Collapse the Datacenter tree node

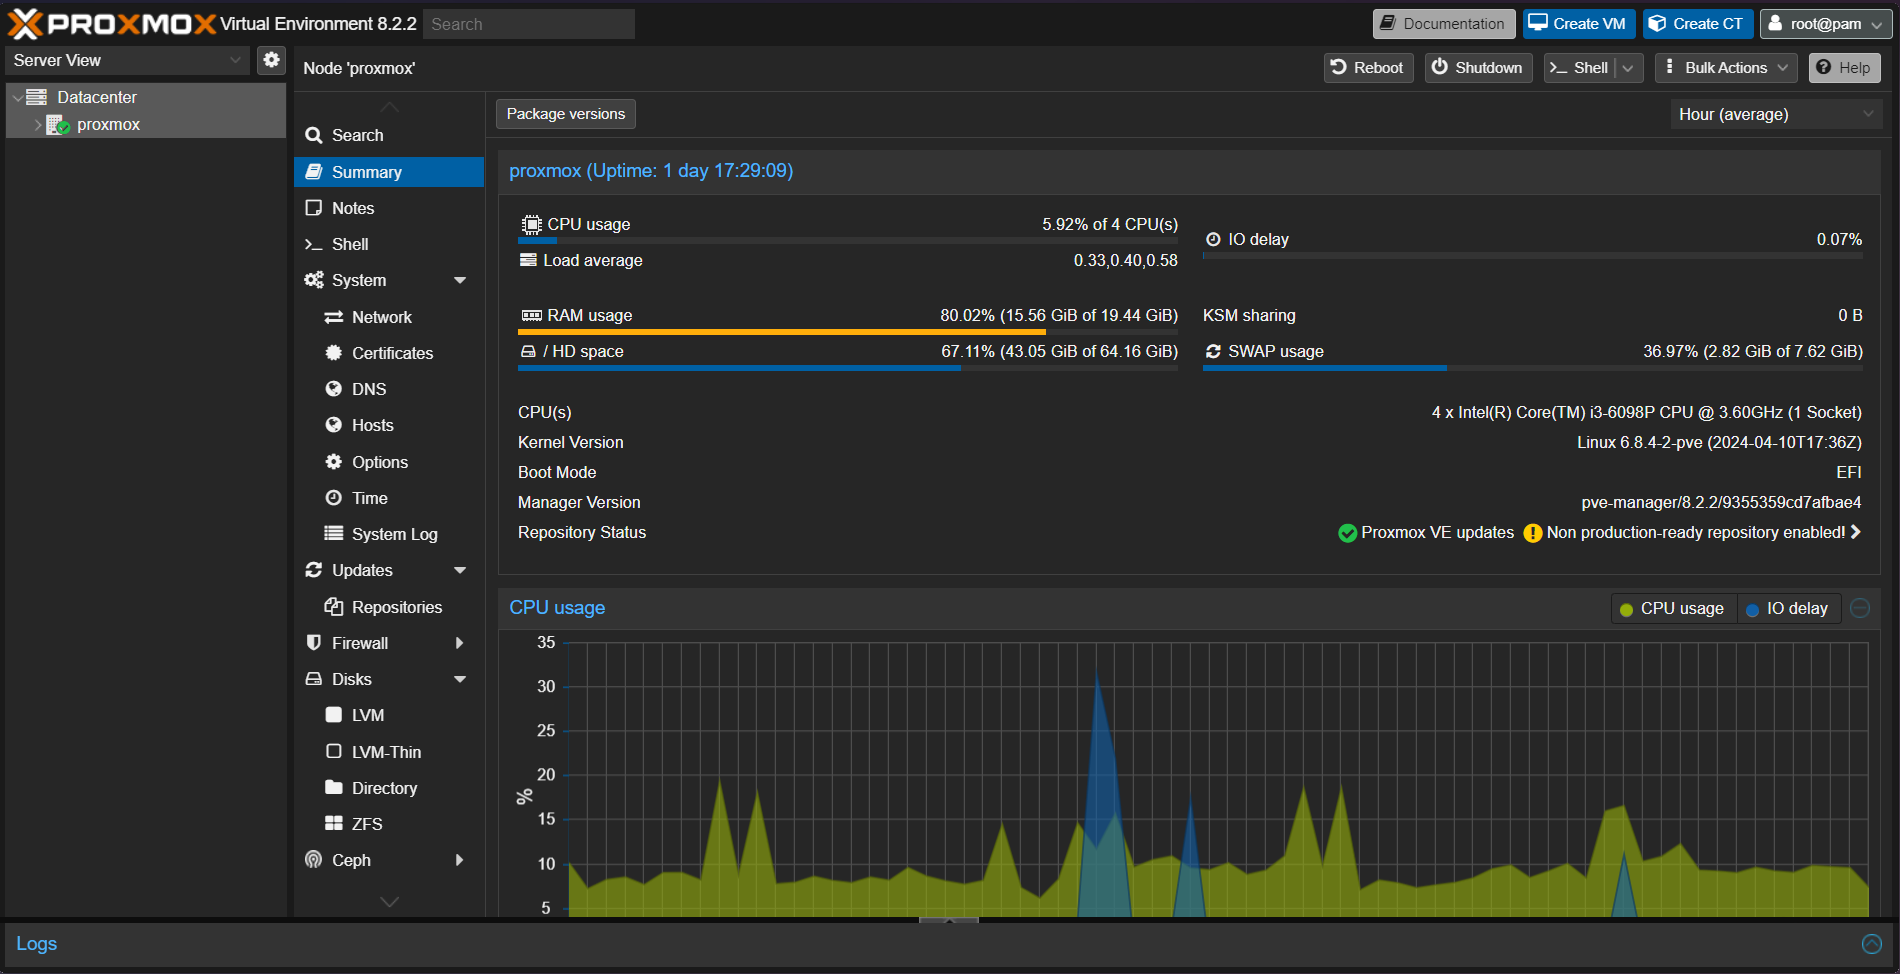17,98
